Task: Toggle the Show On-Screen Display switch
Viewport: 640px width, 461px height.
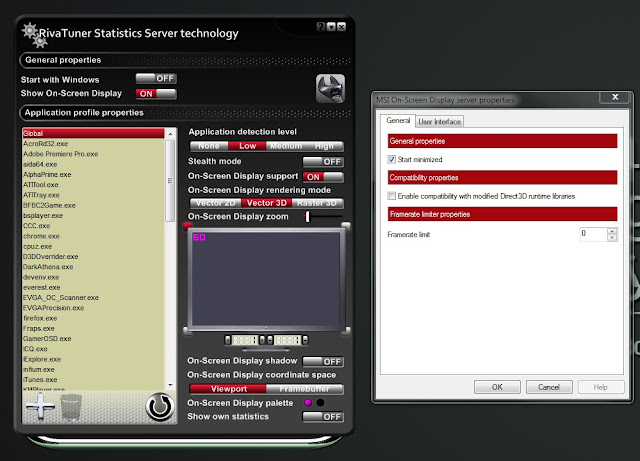Action: pos(156,94)
